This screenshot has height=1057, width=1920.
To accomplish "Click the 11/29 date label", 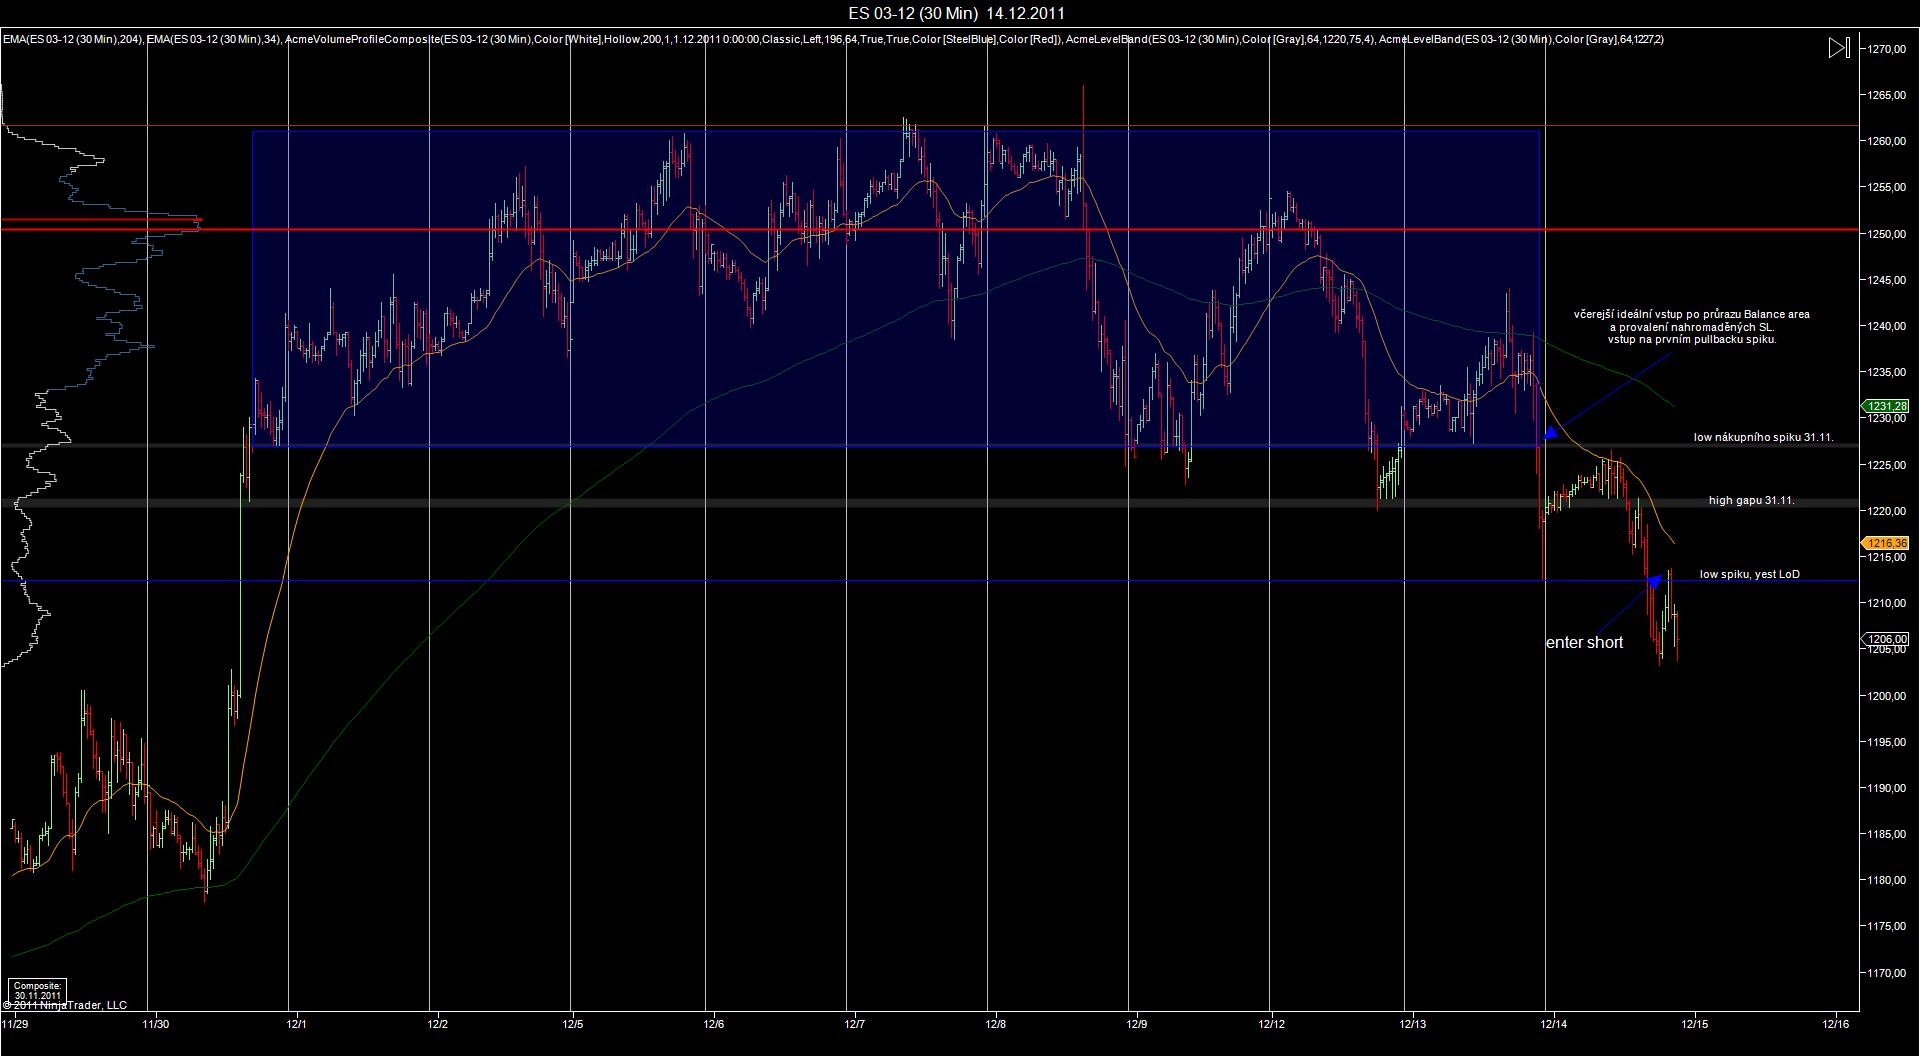I will [14, 1024].
